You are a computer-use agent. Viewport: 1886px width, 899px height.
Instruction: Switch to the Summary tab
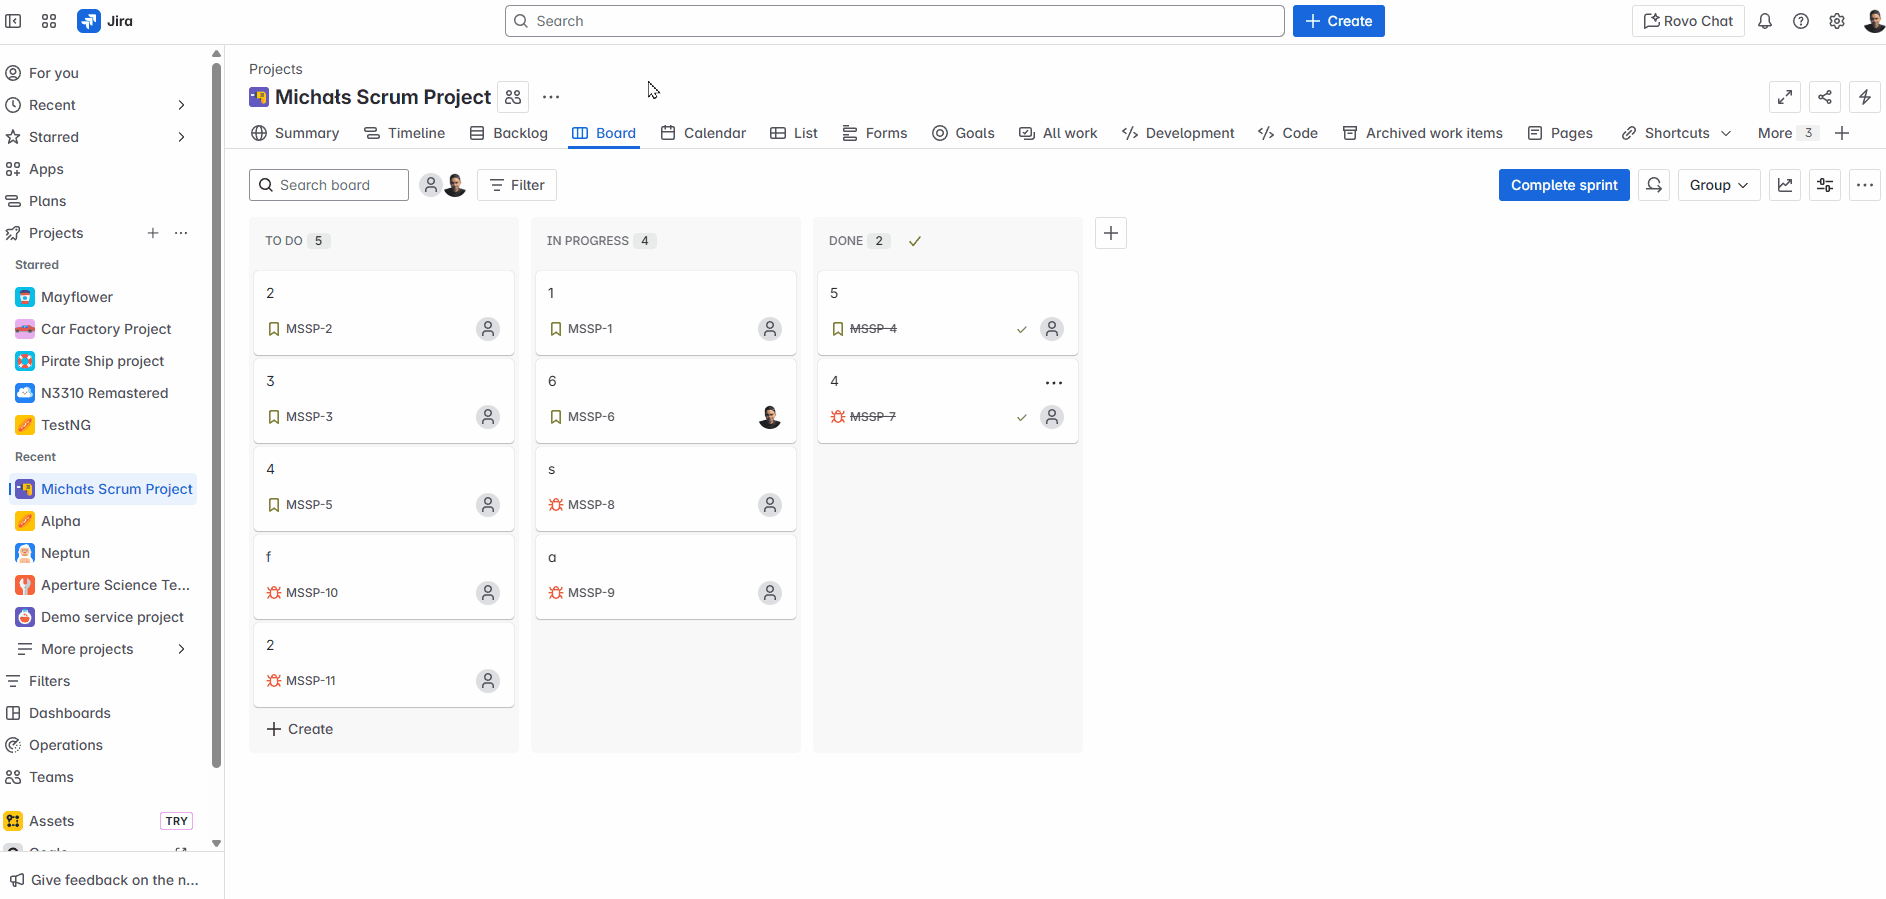pyautogui.click(x=295, y=133)
